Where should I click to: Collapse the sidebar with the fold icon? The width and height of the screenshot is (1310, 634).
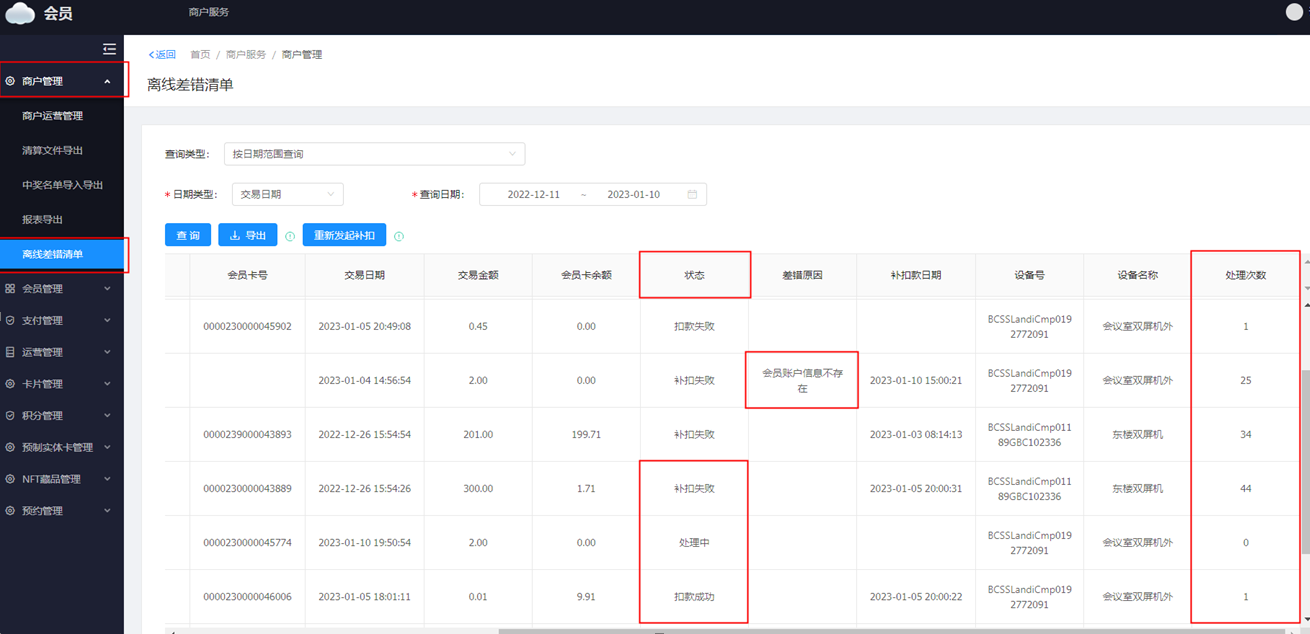point(110,49)
